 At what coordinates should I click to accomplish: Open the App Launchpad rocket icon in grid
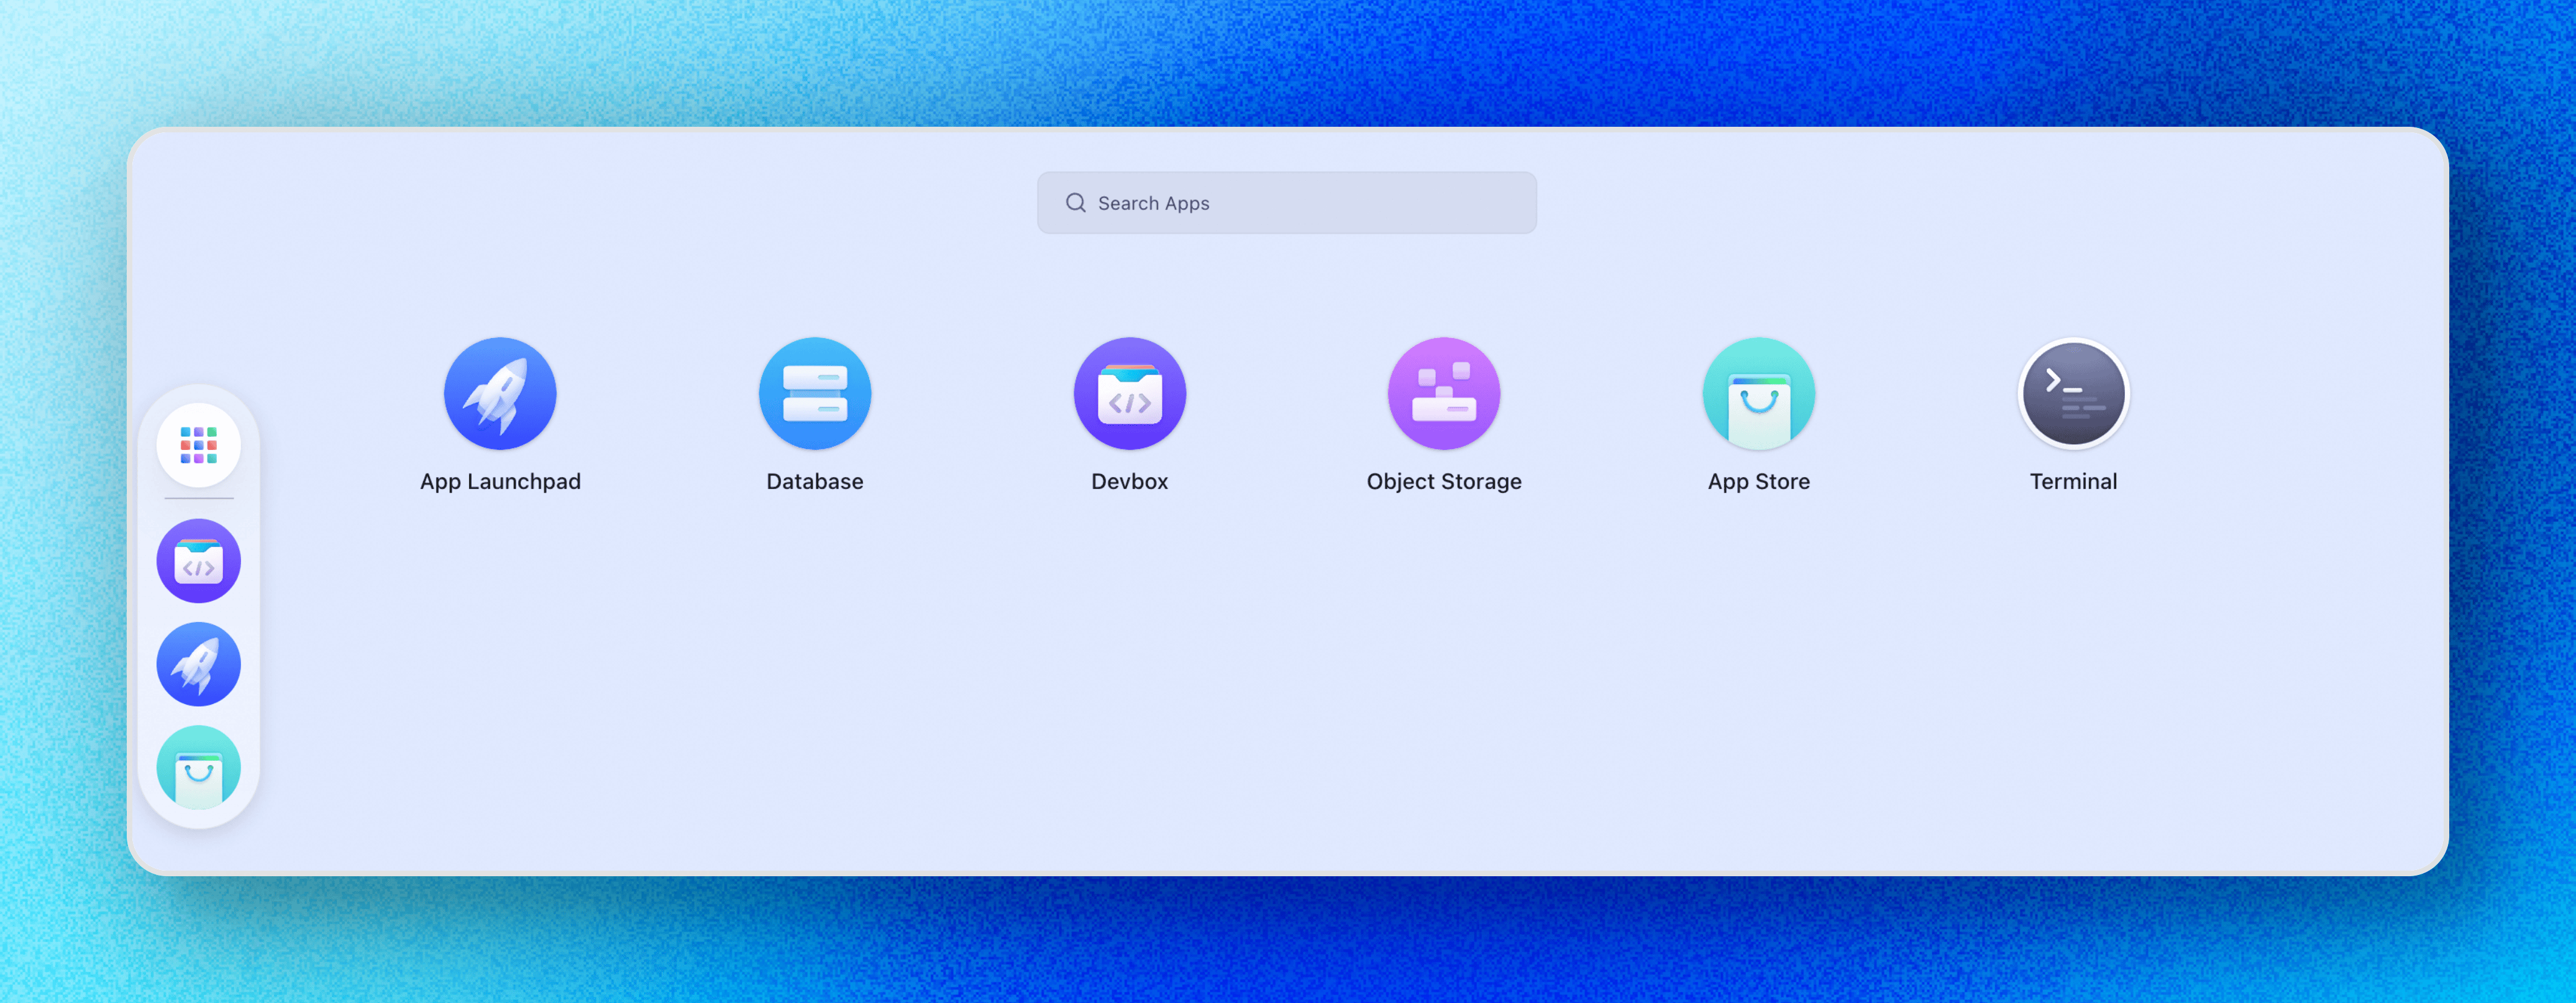500,393
